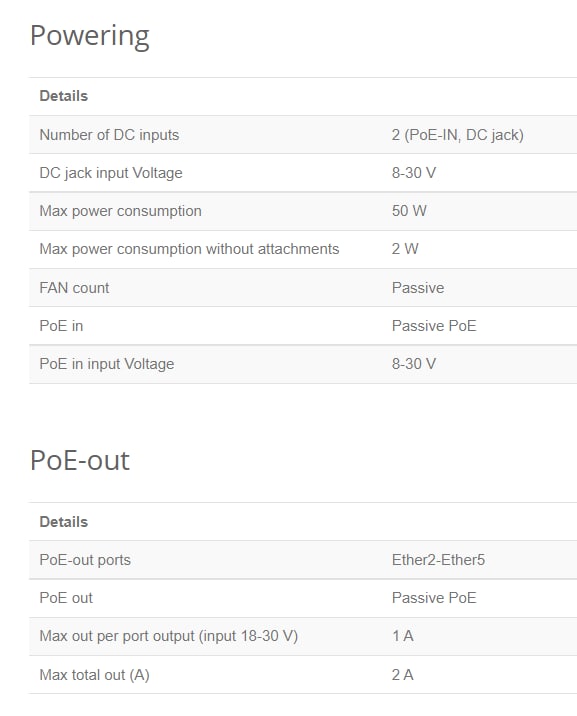This screenshot has width=577, height=716.
Task: Select the 'PoE in' row label
Action: 61,326
